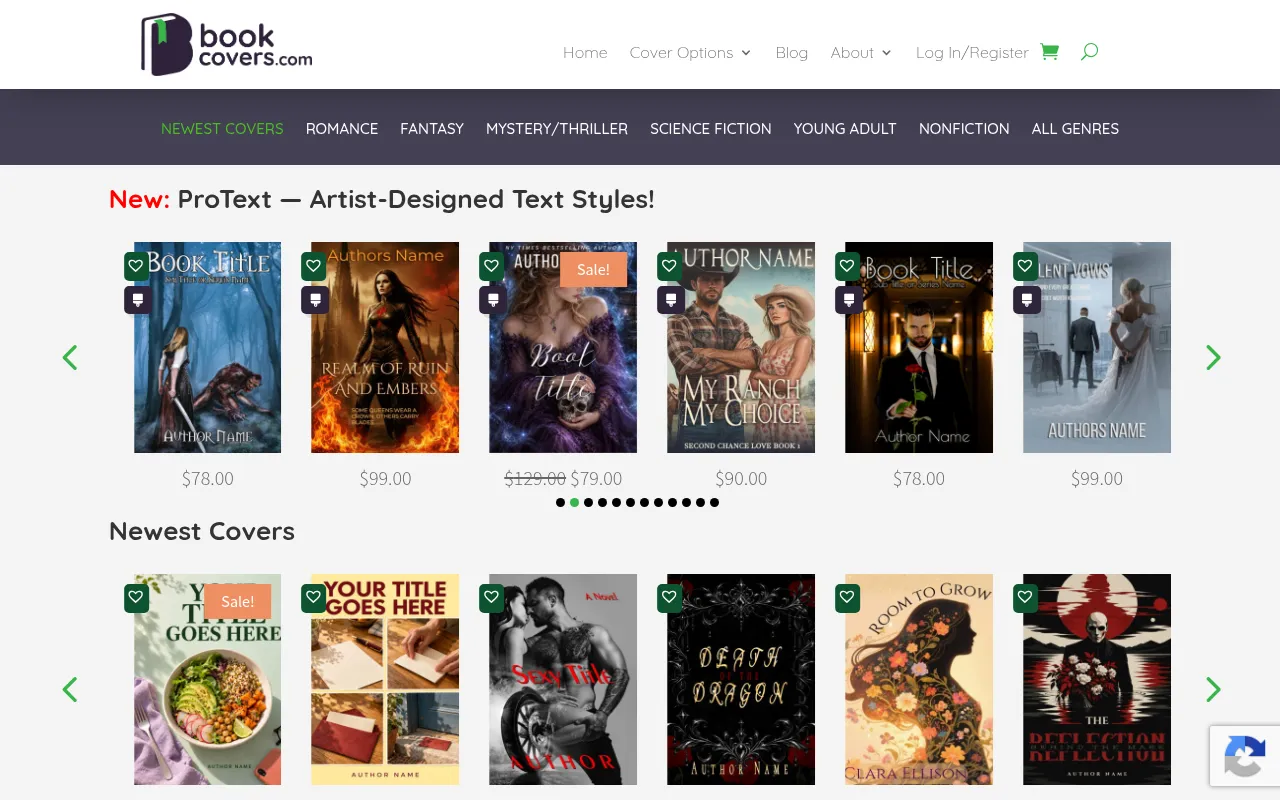Toggle wishlist heart on salad bowl cover
Image resolution: width=1280 pixels, height=800 pixels.
pos(137,598)
